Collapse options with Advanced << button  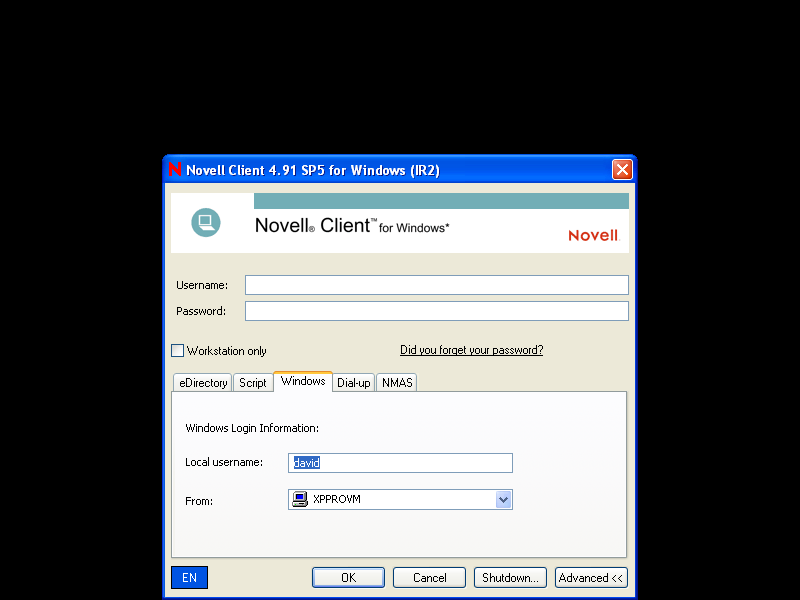[591, 578]
